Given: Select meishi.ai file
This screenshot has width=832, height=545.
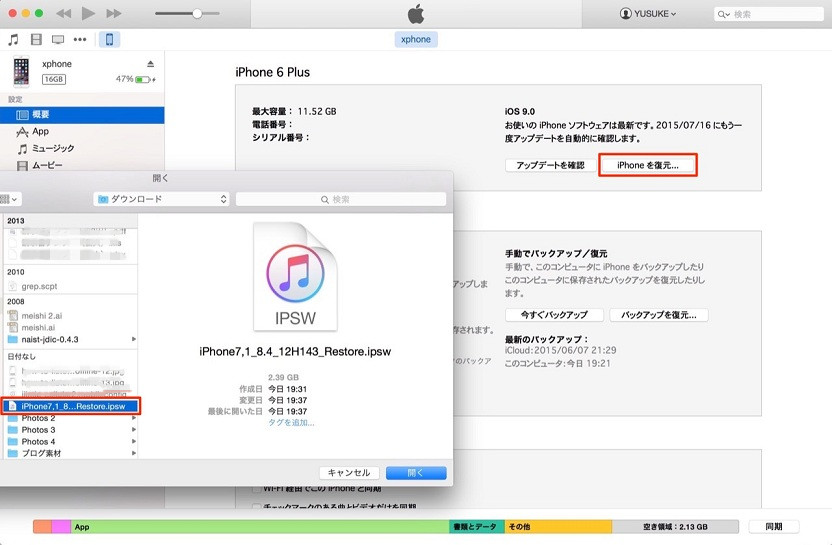Looking at the screenshot, I should point(70,327).
